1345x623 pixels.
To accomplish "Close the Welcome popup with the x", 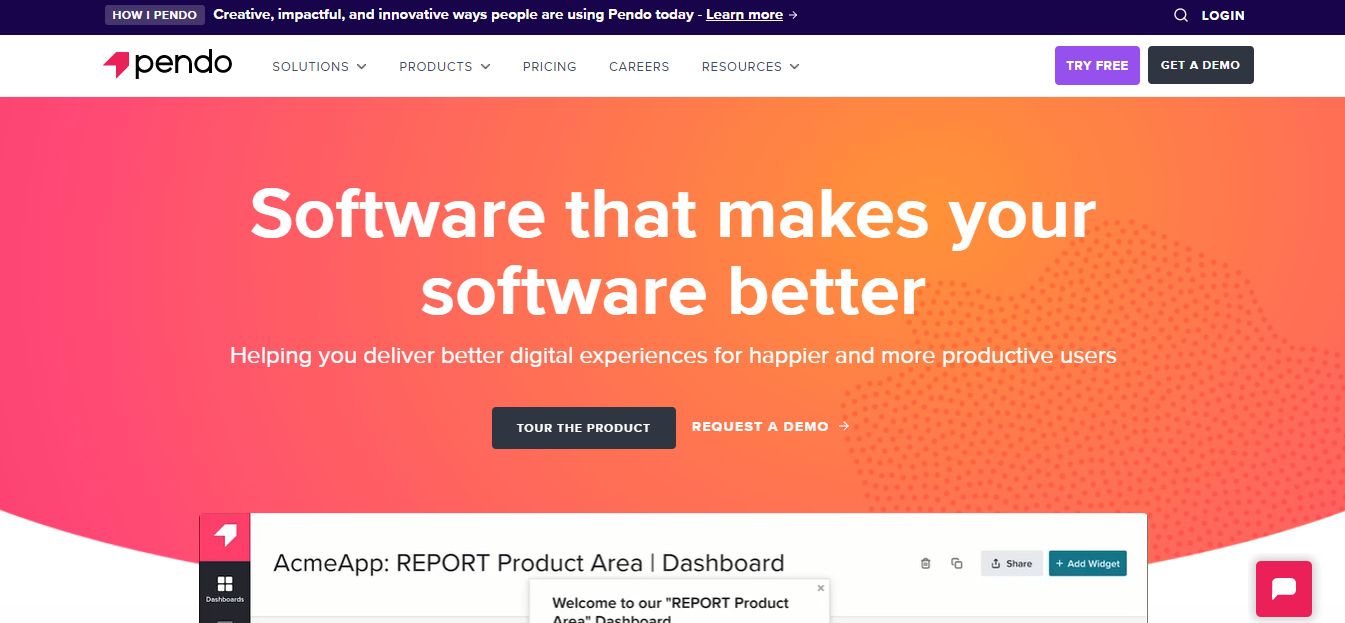I will [821, 588].
